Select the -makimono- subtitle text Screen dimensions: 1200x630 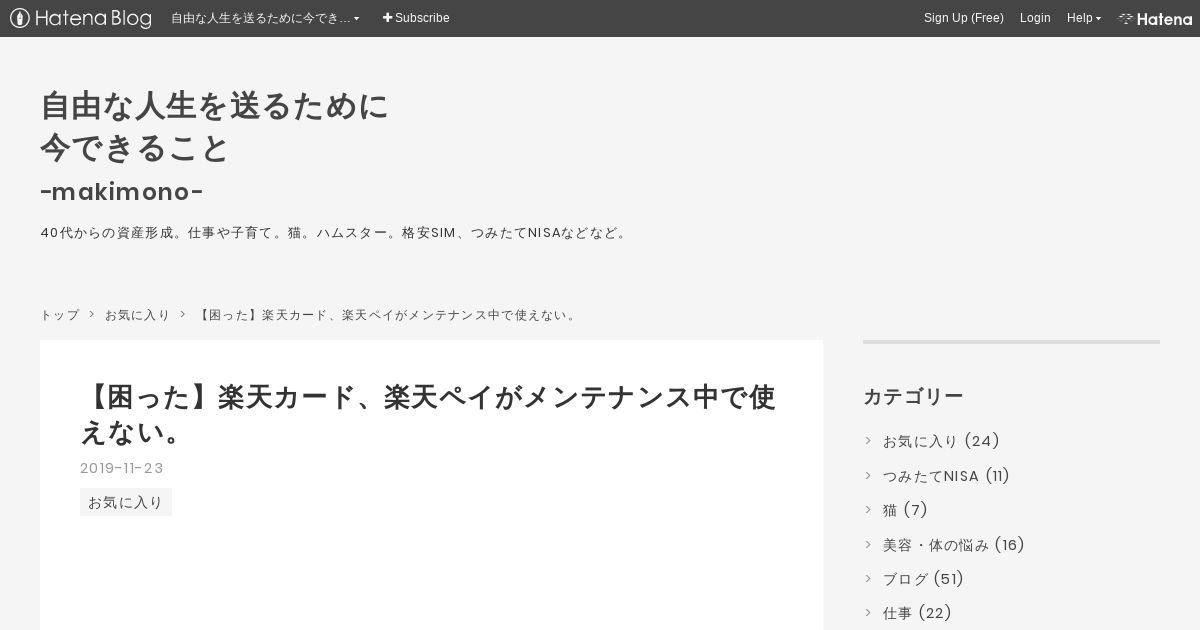point(122,191)
